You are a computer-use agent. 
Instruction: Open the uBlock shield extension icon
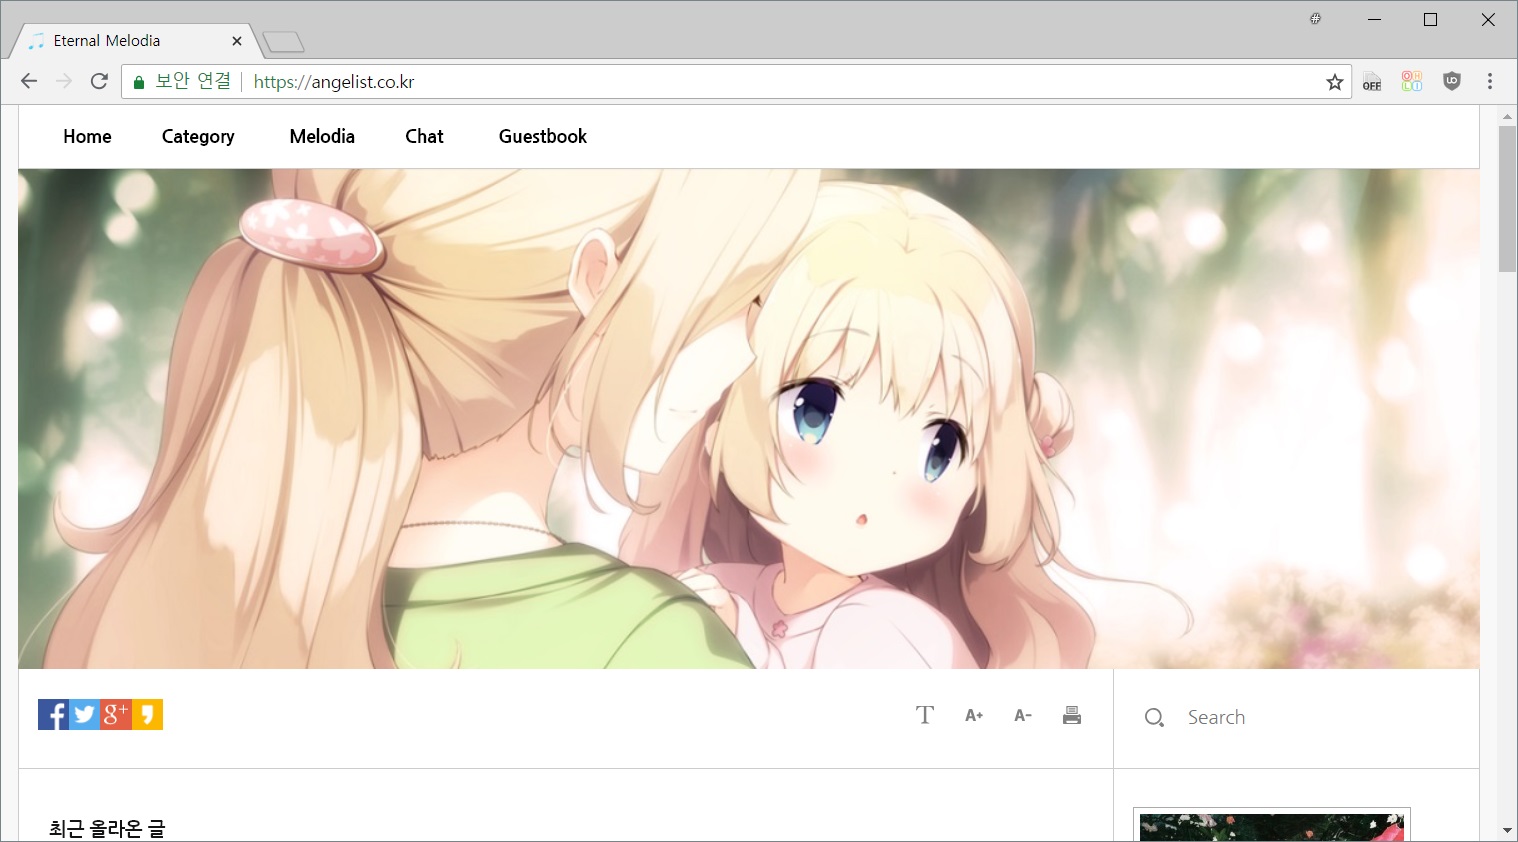[1452, 82]
